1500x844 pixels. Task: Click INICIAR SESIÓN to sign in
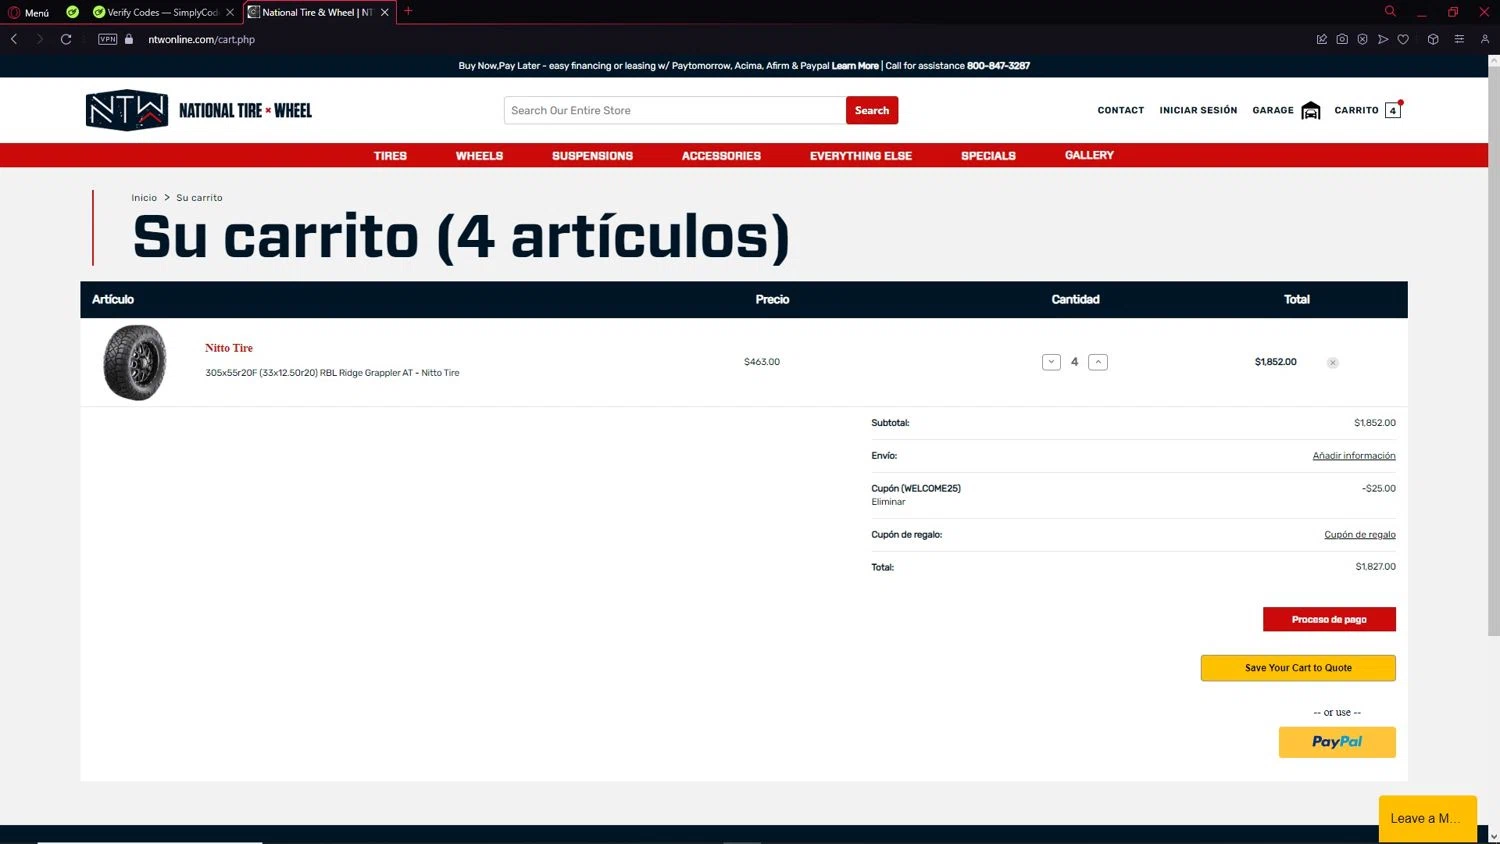pos(1198,110)
